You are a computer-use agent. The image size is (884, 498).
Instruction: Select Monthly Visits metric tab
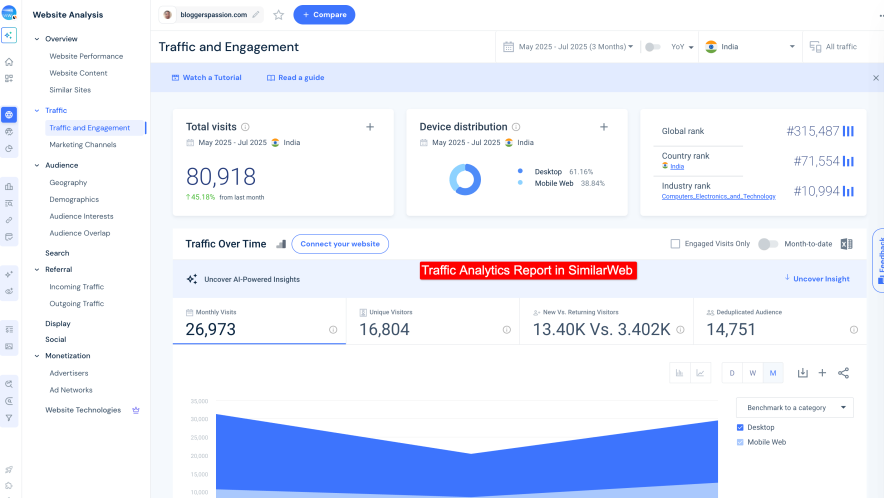(259, 321)
